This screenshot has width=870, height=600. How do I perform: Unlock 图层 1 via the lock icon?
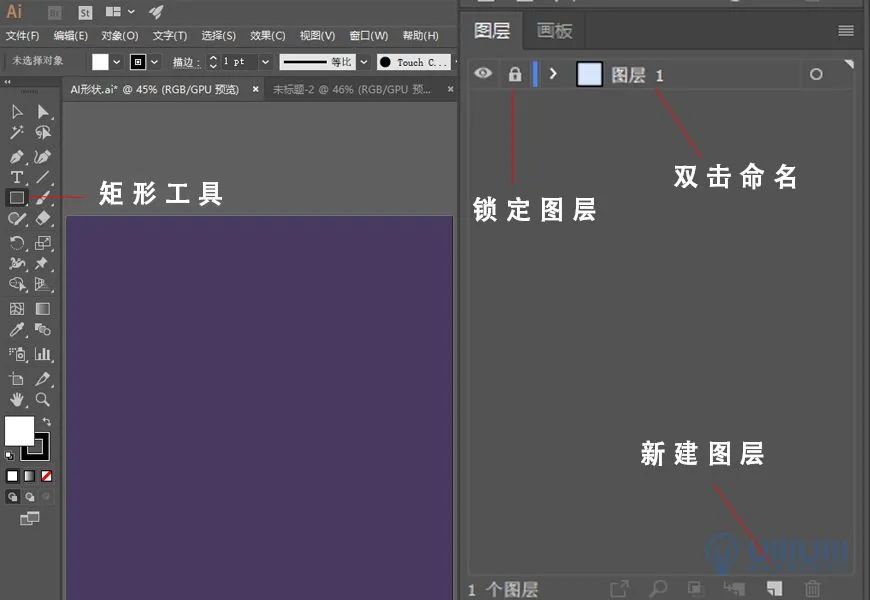pyautogui.click(x=513, y=74)
